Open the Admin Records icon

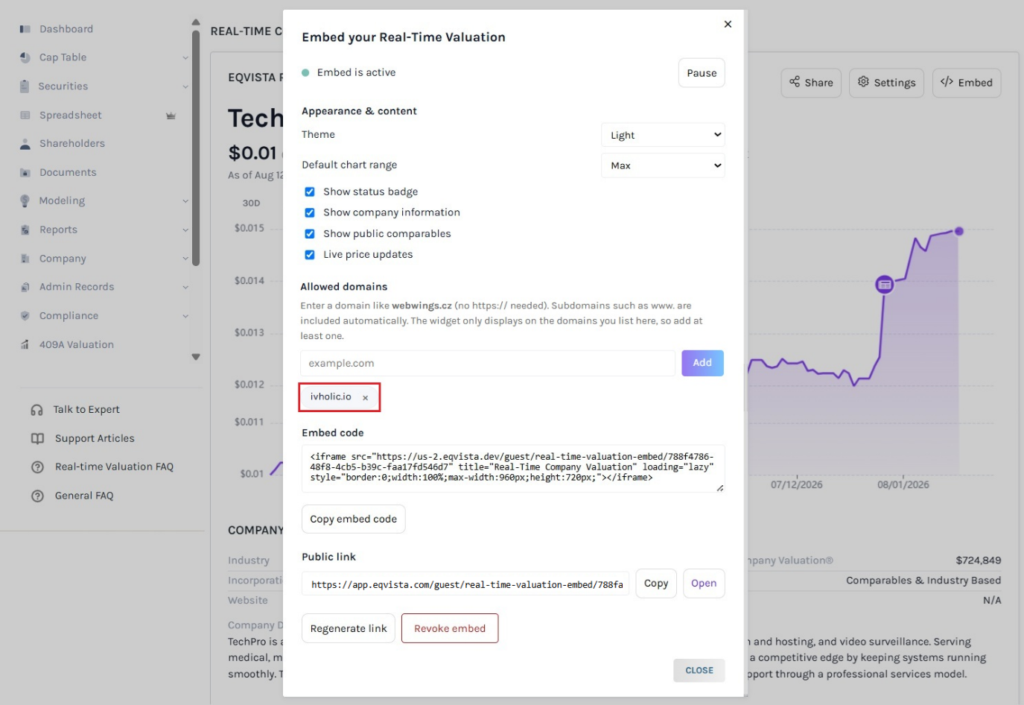(x=25, y=287)
